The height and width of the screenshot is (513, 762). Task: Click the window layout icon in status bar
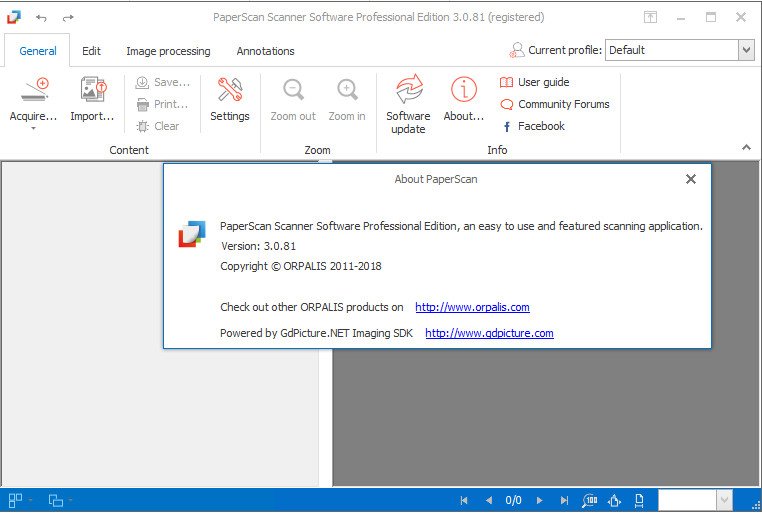pos(55,500)
